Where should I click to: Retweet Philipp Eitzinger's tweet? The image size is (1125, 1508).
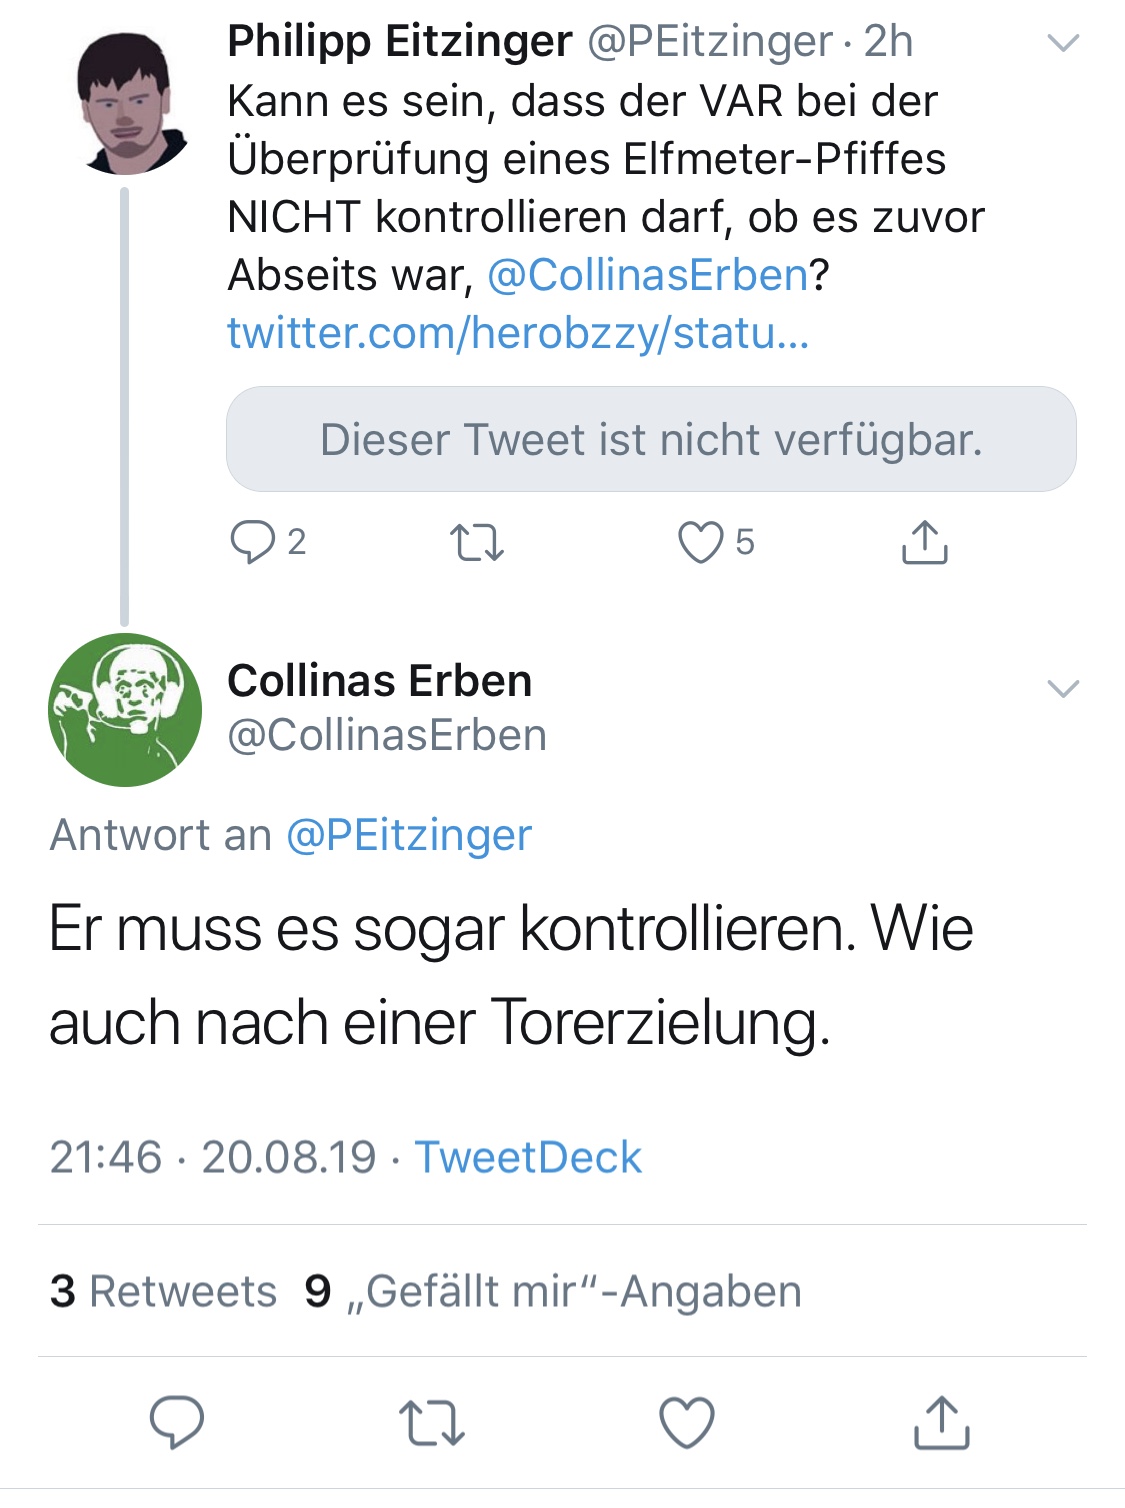click(x=477, y=542)
